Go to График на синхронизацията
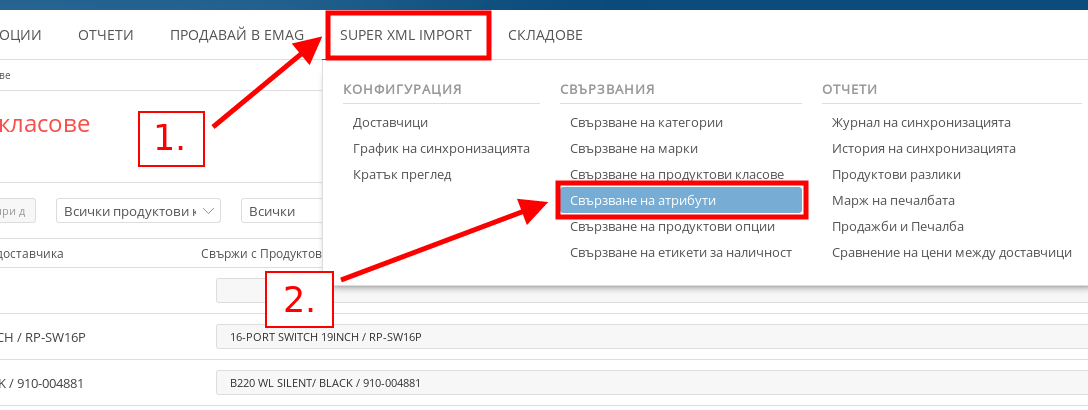The image size is (1088, 410). (x=440, y=149)
